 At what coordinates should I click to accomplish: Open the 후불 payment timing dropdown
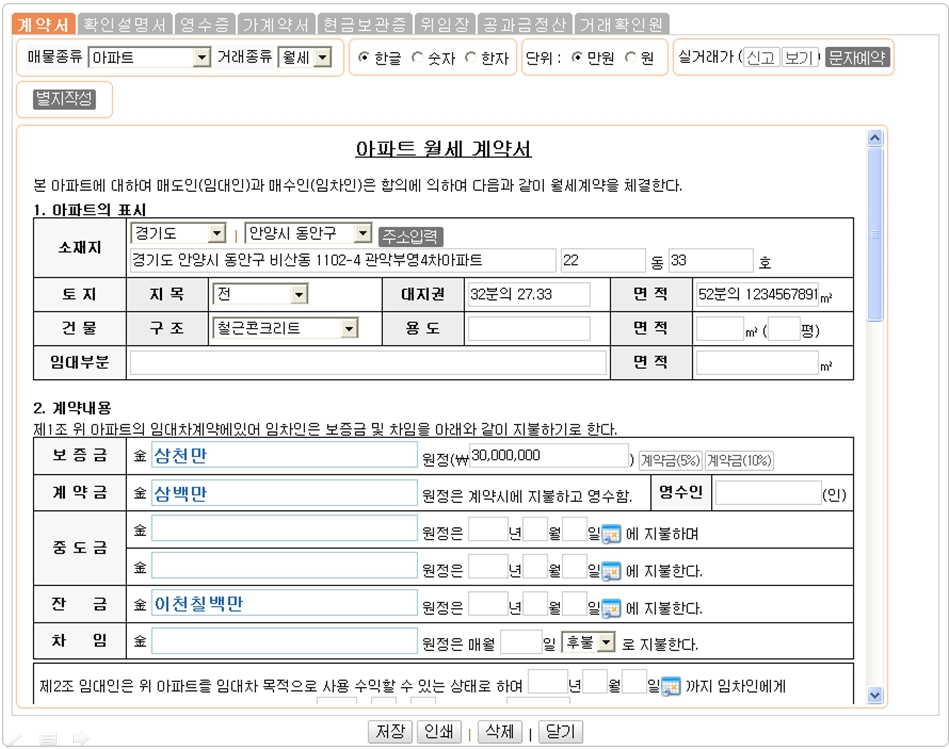[590, 642]
